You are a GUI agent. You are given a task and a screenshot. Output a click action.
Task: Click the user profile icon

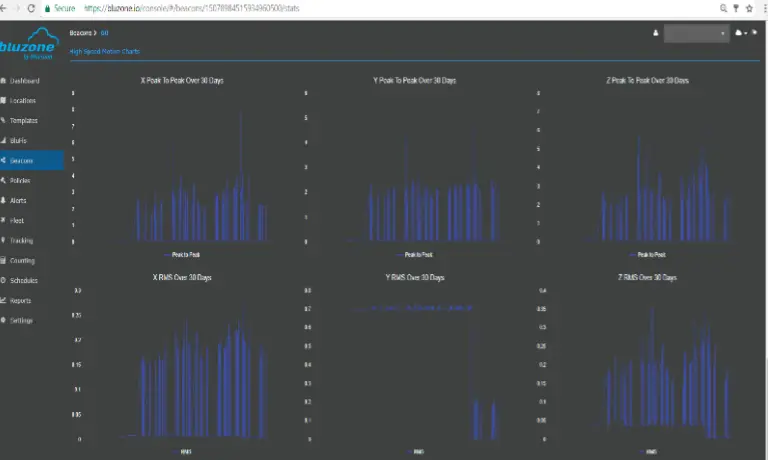coord(656,33)
